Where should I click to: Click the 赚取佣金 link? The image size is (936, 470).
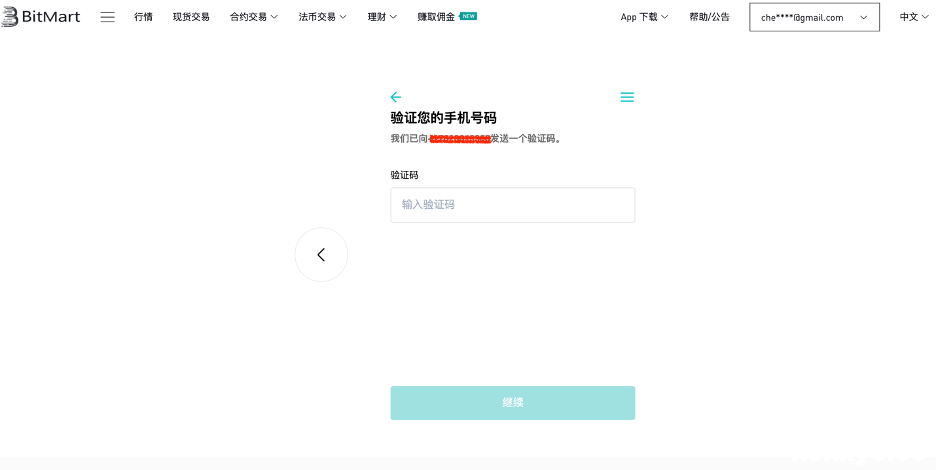pyautogui.click(x=436, y=17)
